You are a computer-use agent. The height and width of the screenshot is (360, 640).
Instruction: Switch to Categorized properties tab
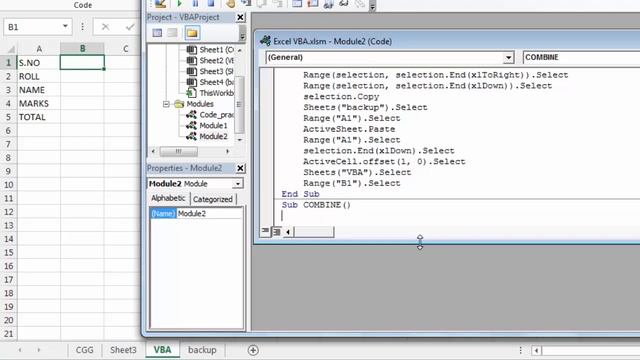coord(213,199)
